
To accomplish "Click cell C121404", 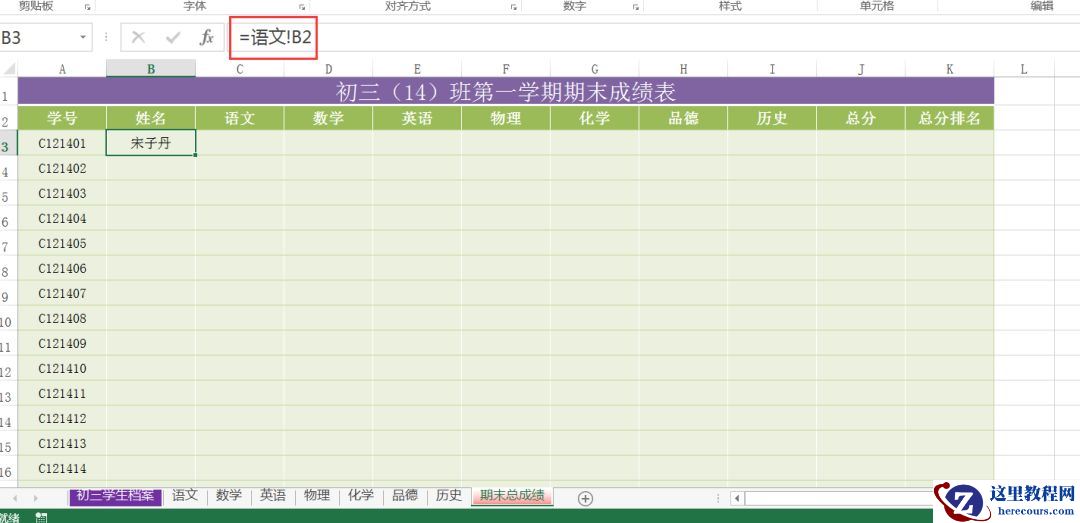I will click(62, 218).
